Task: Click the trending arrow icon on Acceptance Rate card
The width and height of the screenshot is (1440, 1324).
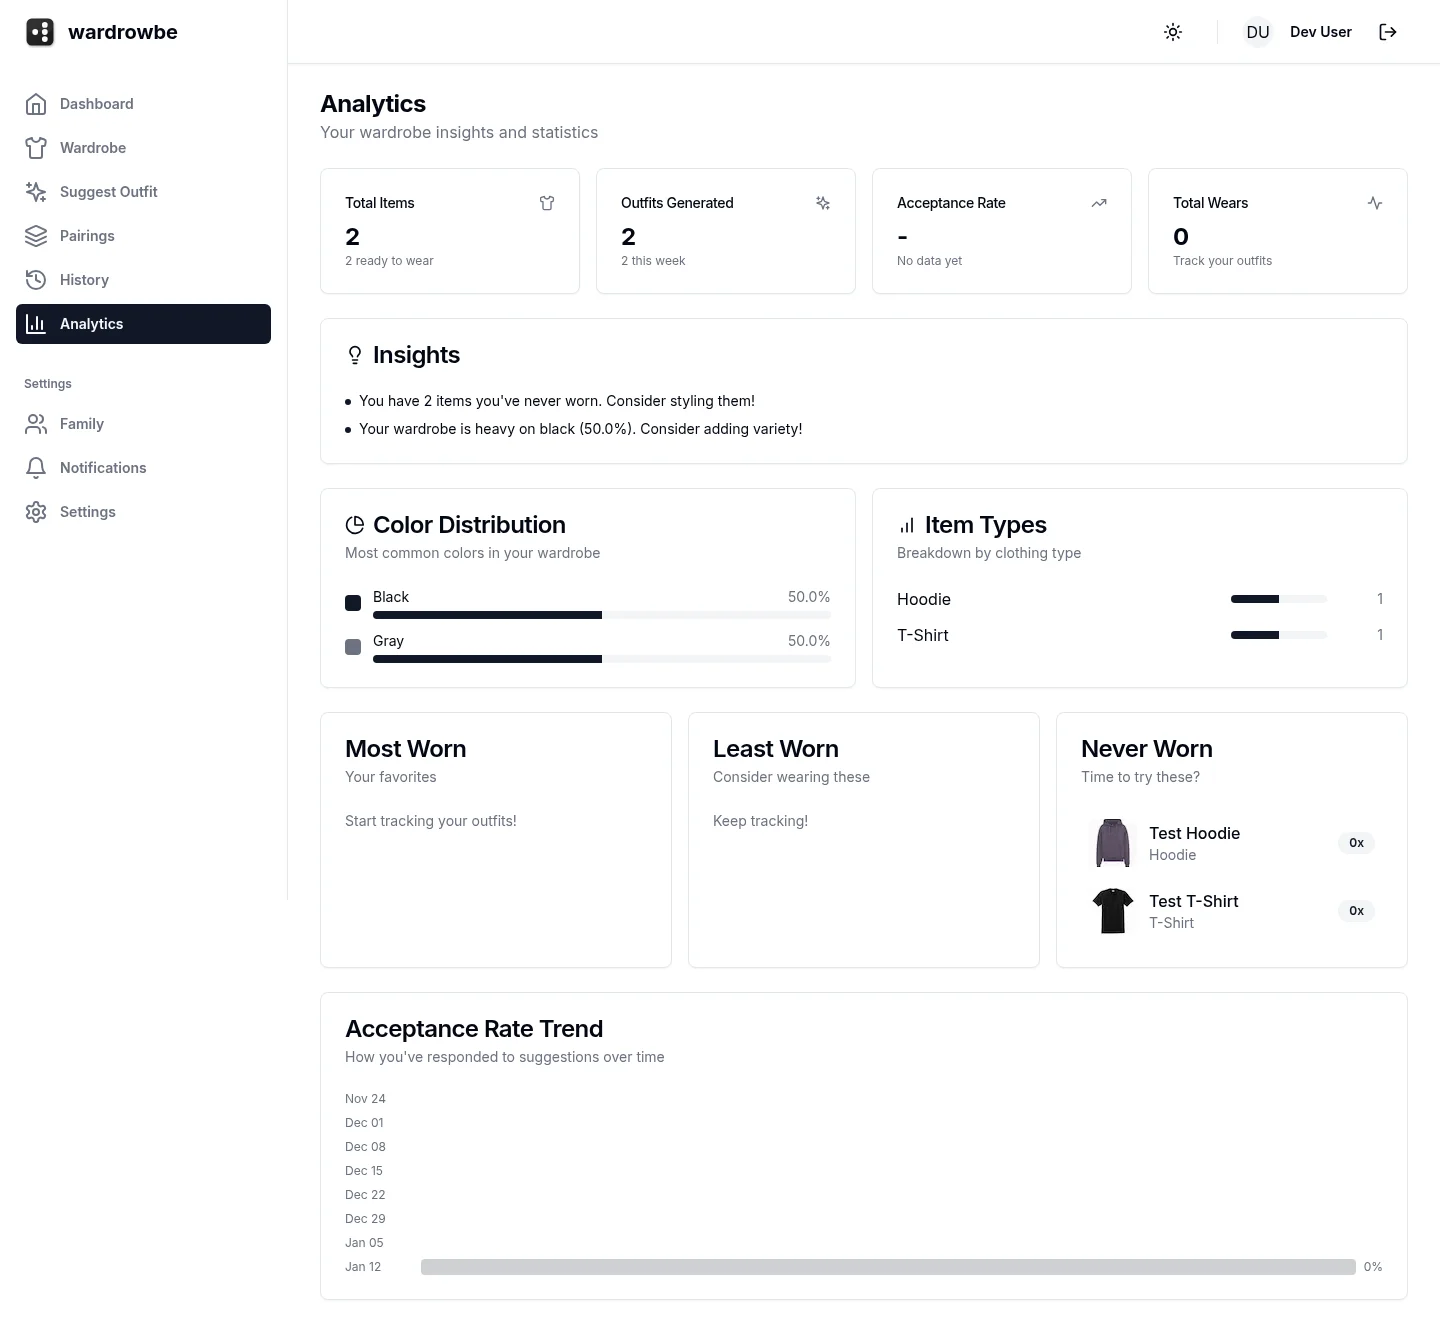Action: coord(1099,203)
